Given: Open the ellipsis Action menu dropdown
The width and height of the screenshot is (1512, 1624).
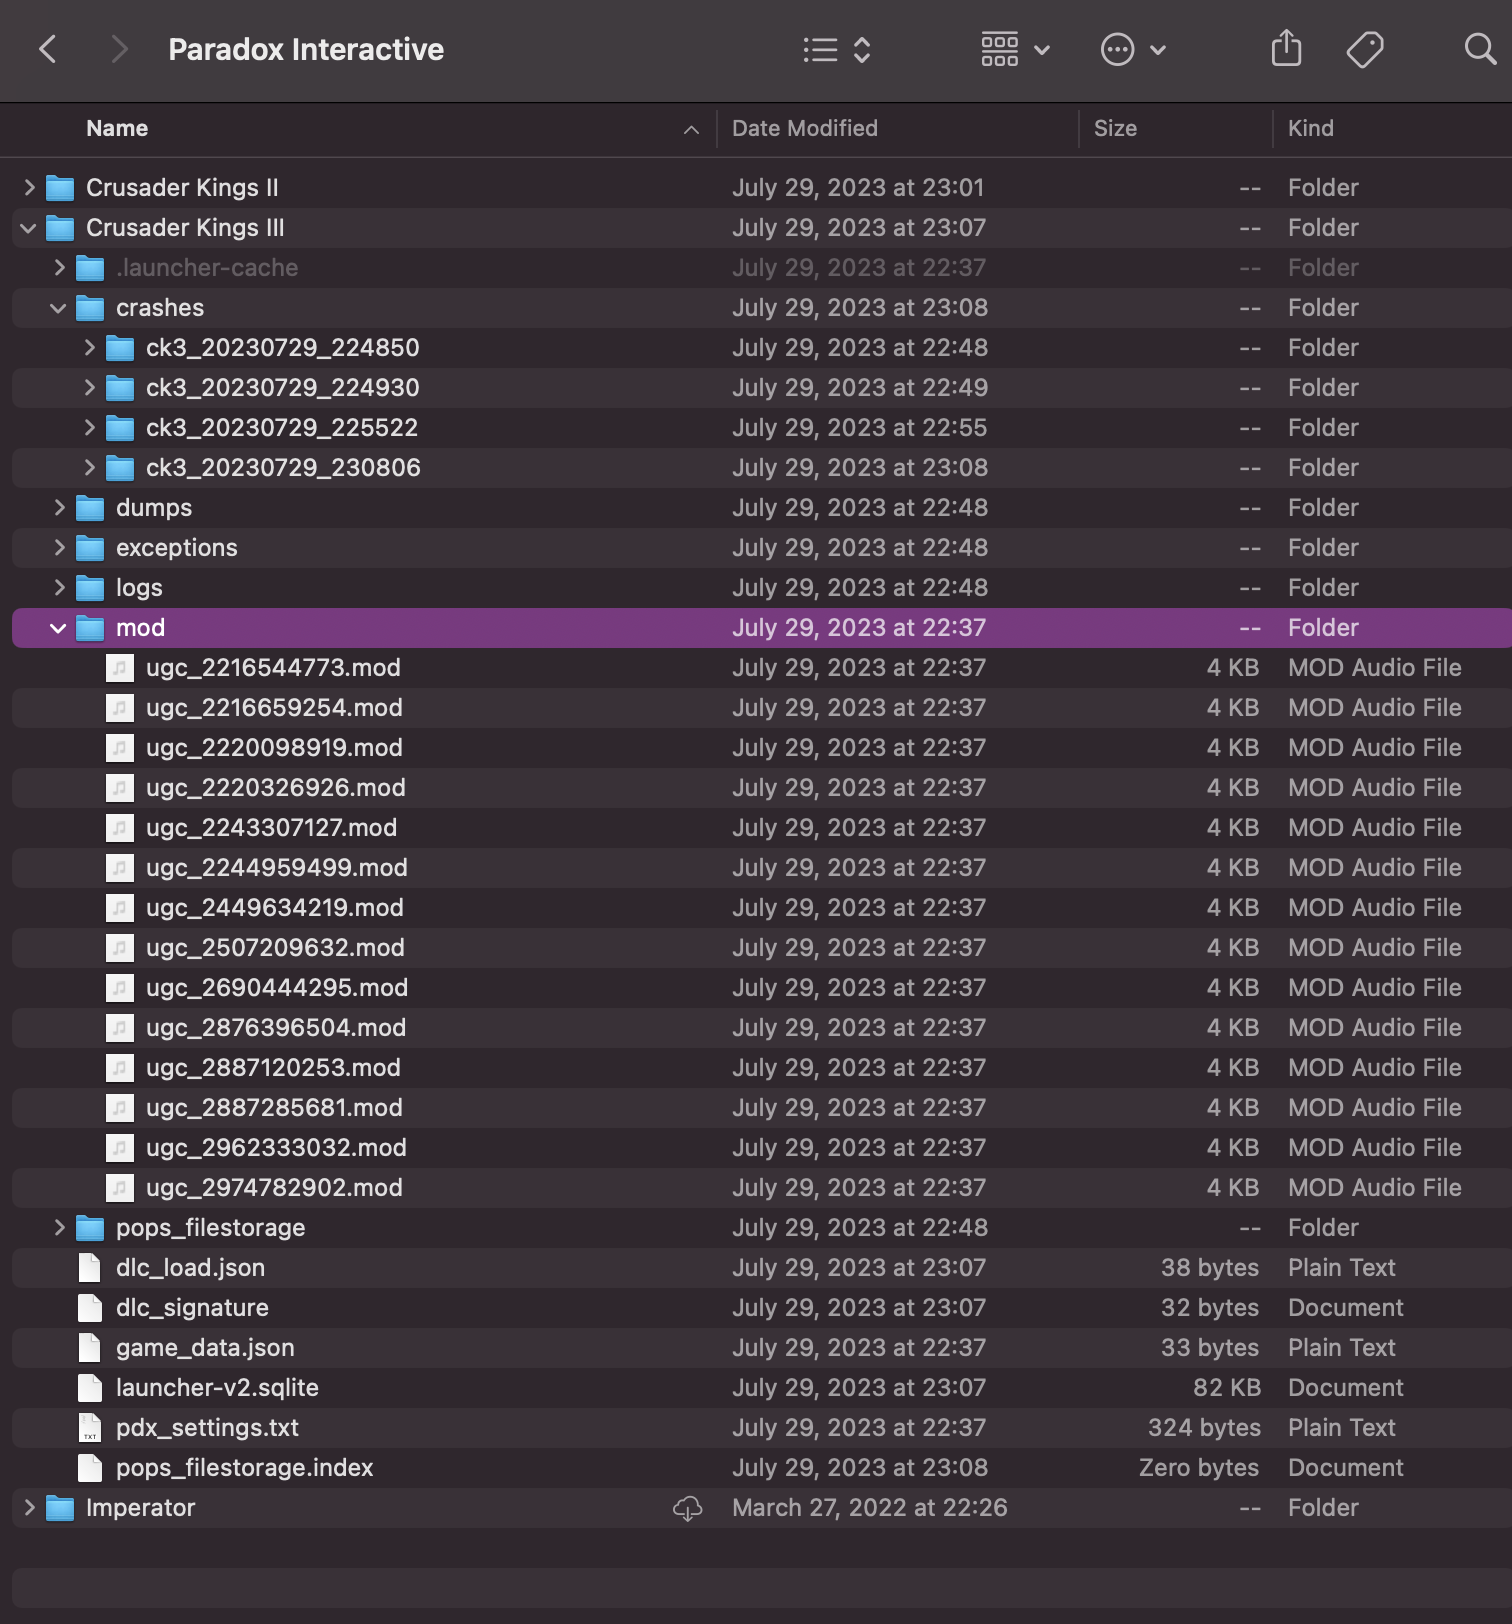Looking at the screenshot, I should coord(1132,49).
